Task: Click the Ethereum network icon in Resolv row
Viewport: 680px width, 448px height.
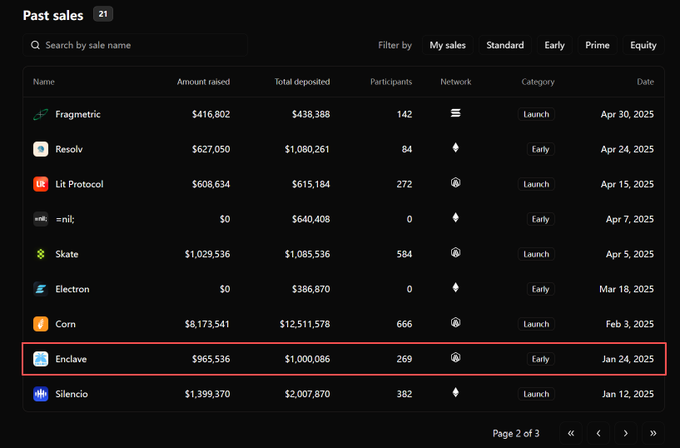Action: coord(455,148)
